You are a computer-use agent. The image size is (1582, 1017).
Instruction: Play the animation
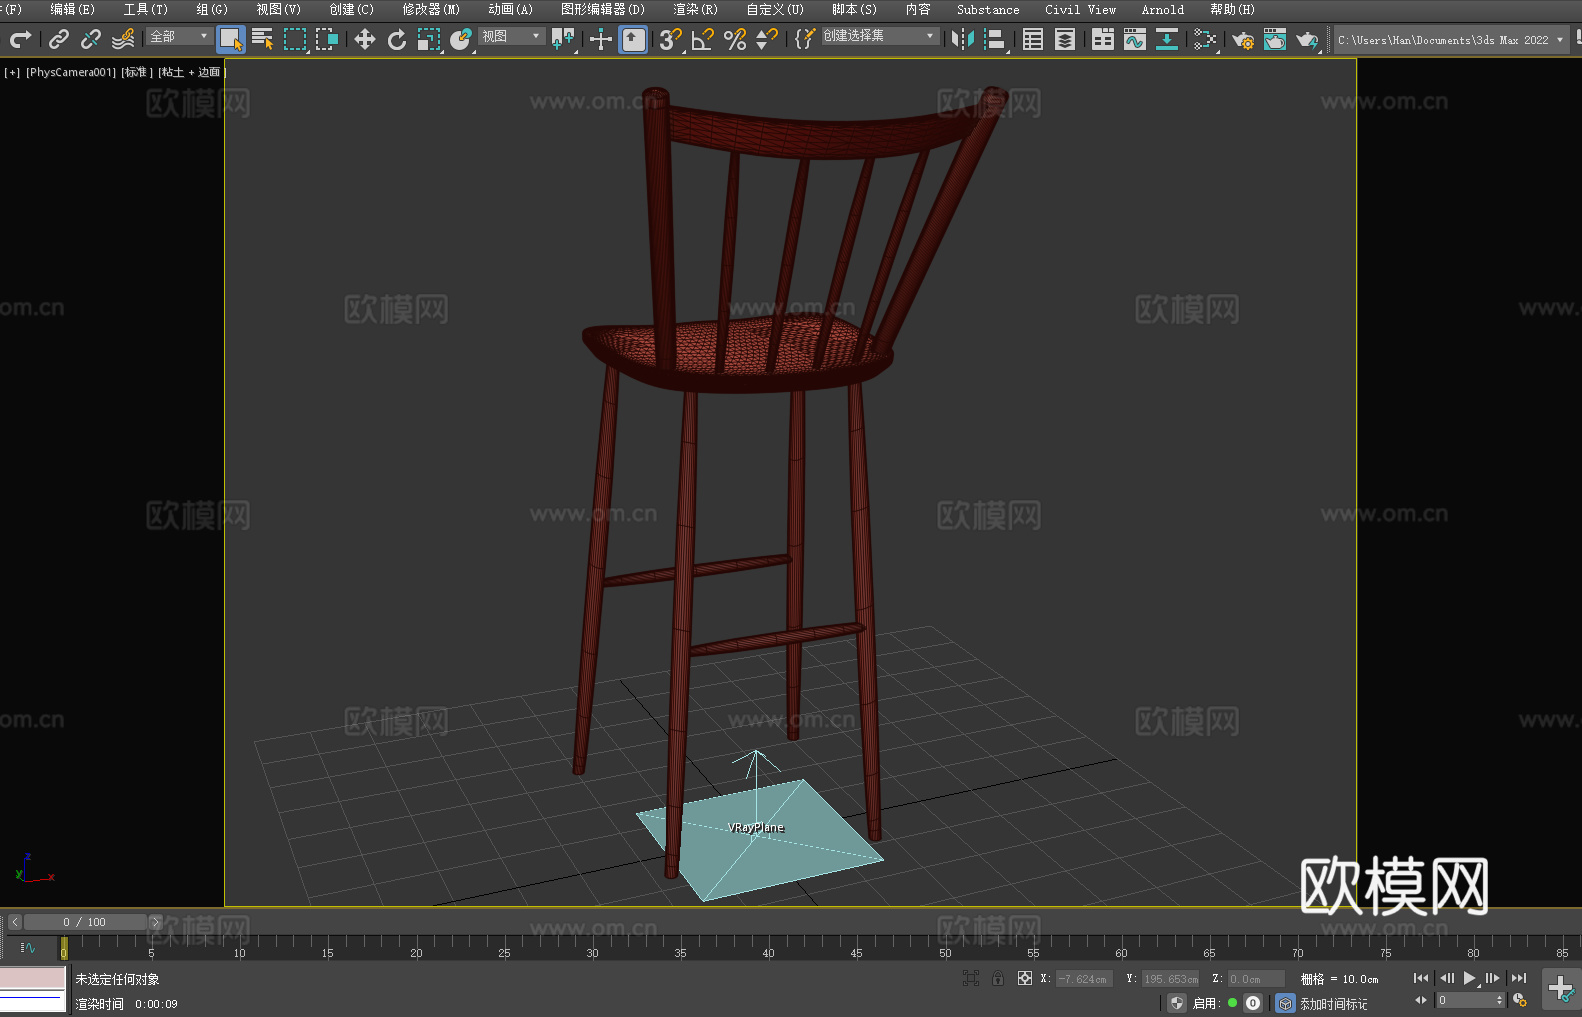pos(1469,978)
